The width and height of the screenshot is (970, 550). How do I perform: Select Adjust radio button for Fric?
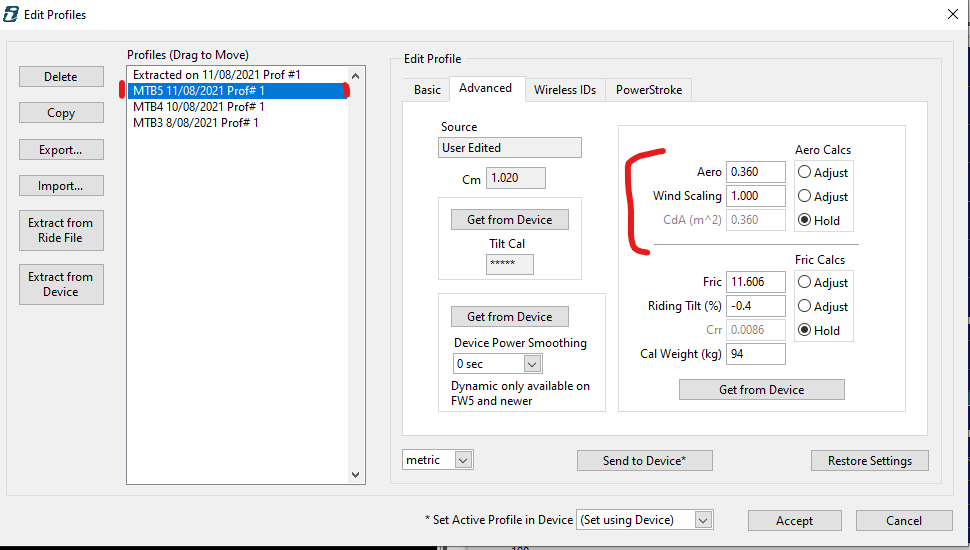pyautogui.click(x=804, y=282)
